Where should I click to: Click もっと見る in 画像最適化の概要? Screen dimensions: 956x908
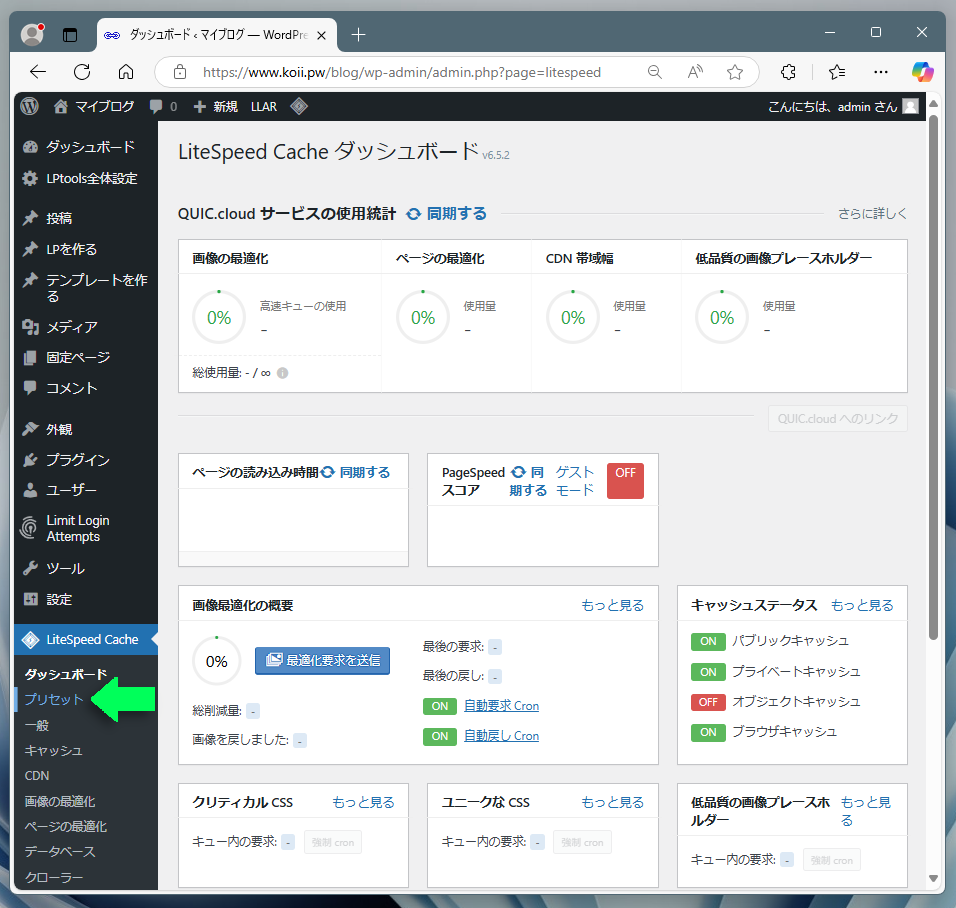click(613, 606)
